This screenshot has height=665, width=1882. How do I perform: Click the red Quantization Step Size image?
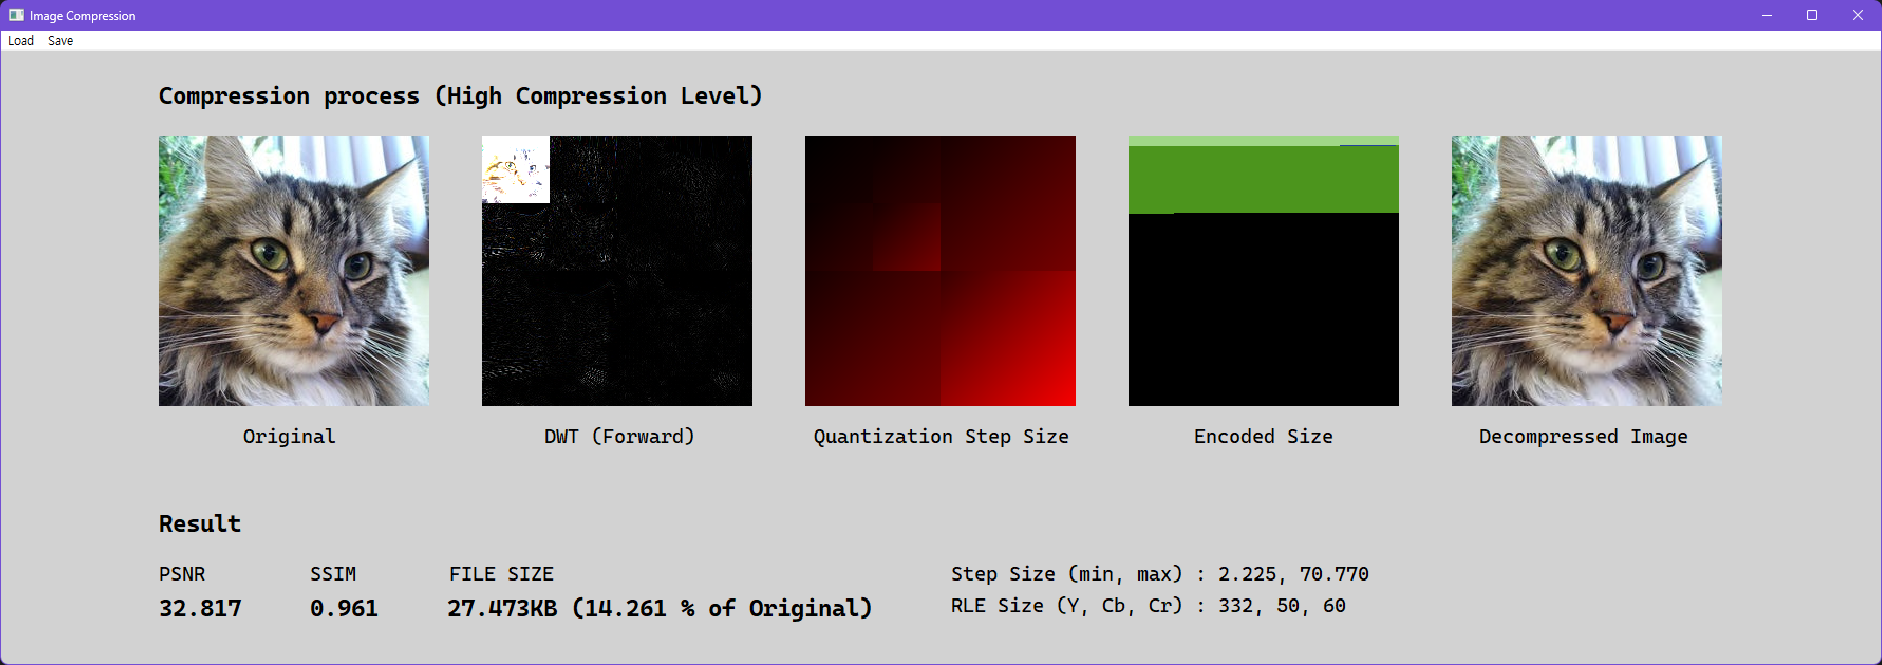(940, 271)
